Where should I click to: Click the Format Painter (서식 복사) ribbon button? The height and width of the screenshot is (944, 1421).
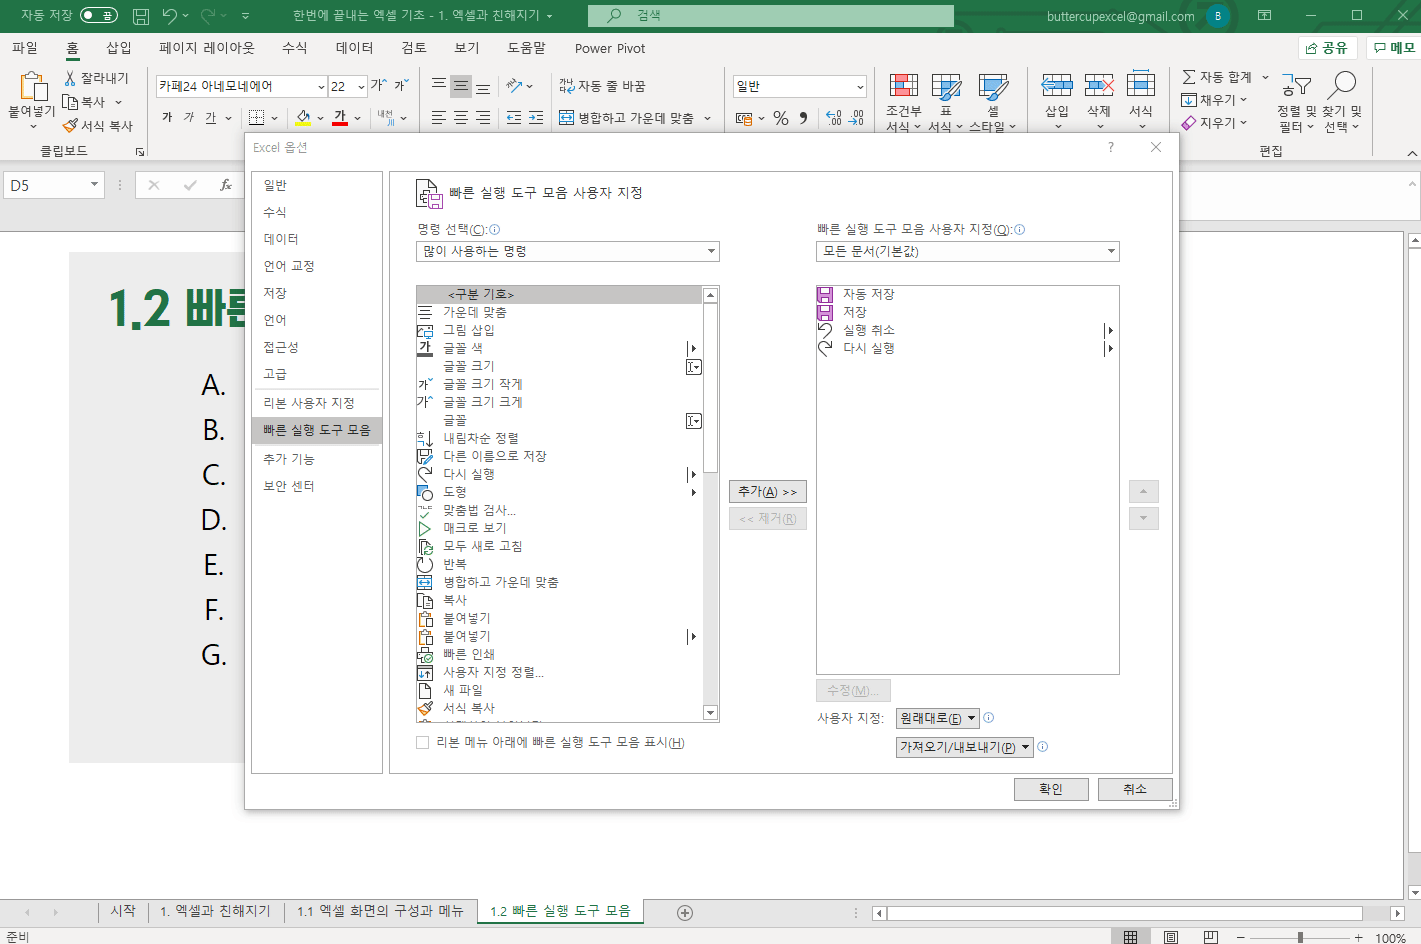97,126
